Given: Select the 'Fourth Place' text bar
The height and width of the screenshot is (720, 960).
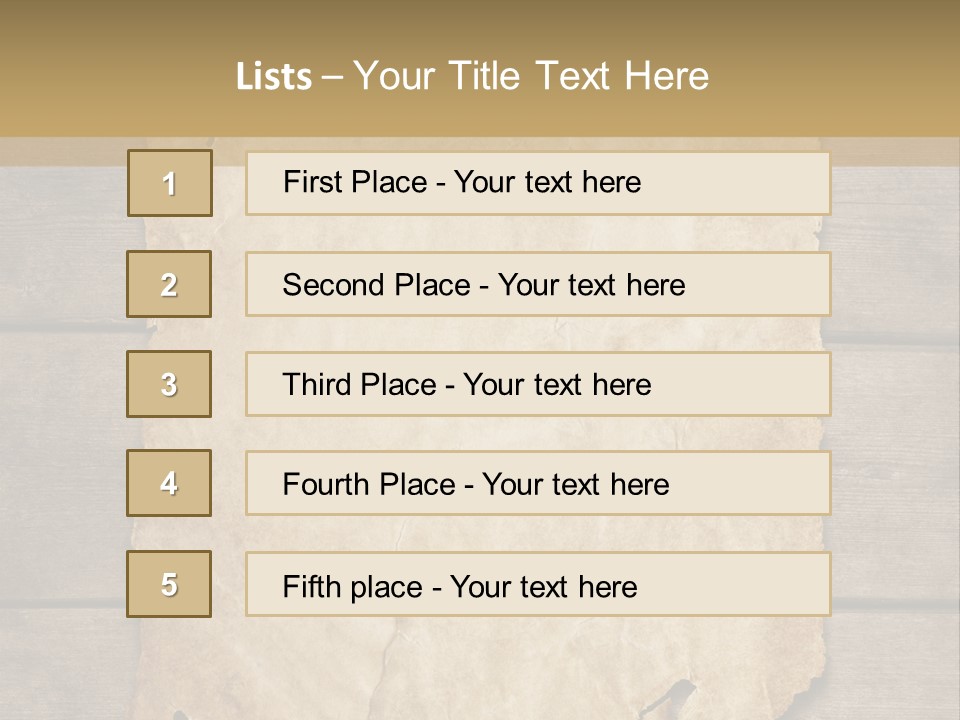Looking at the screenshot, I should (x=538, y=483).
